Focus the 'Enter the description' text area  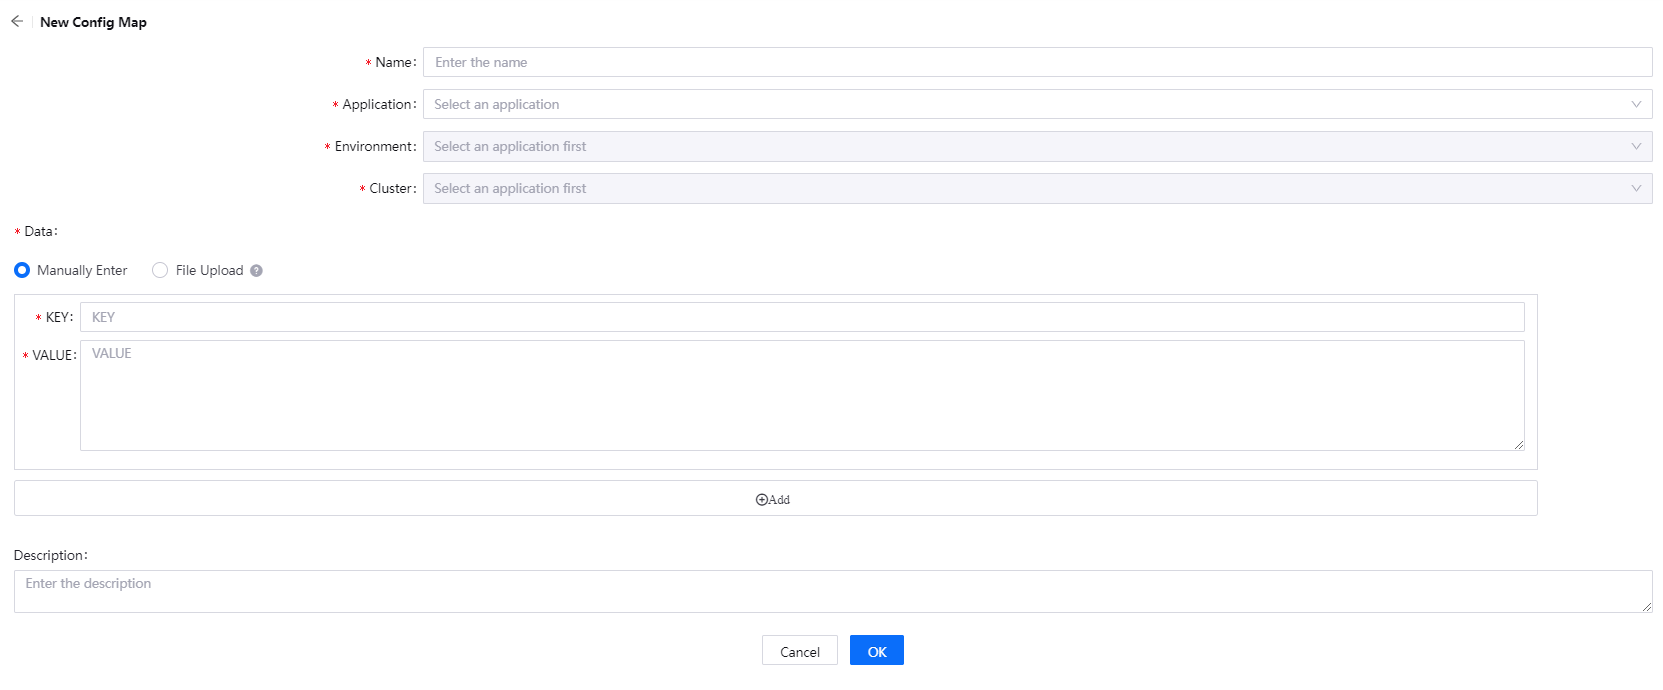(x=832, y=591)
